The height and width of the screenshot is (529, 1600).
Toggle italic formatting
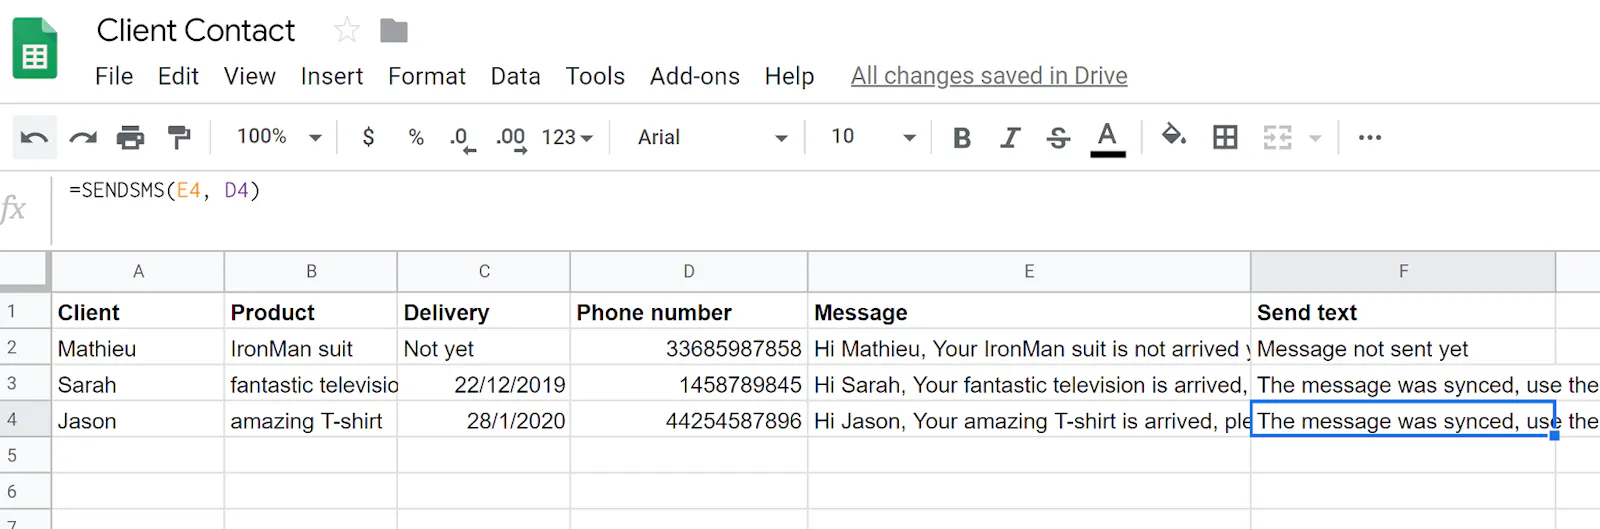point(1010,137)
